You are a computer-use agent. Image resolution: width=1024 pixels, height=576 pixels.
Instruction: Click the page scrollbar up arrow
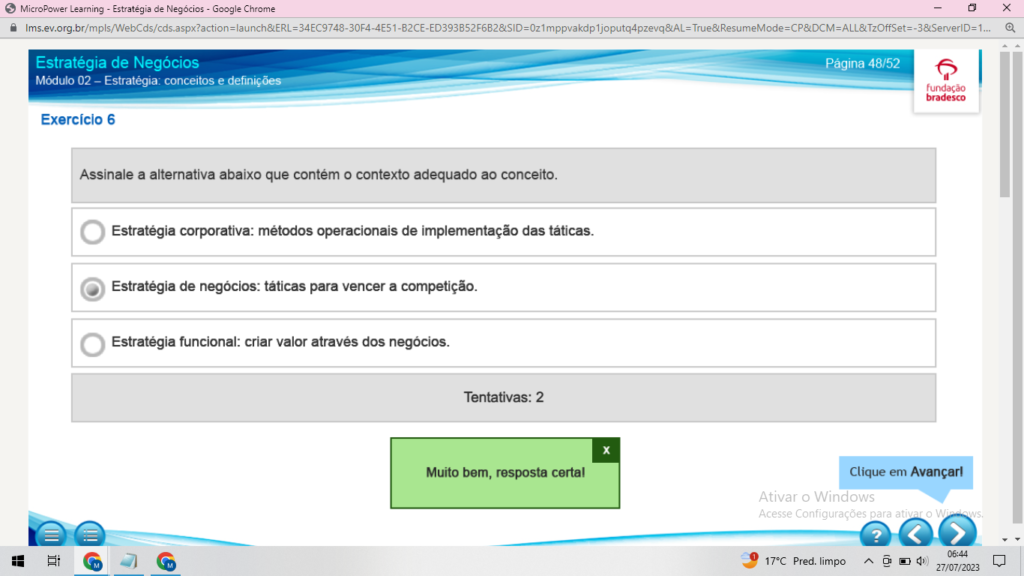[1004, 46]
